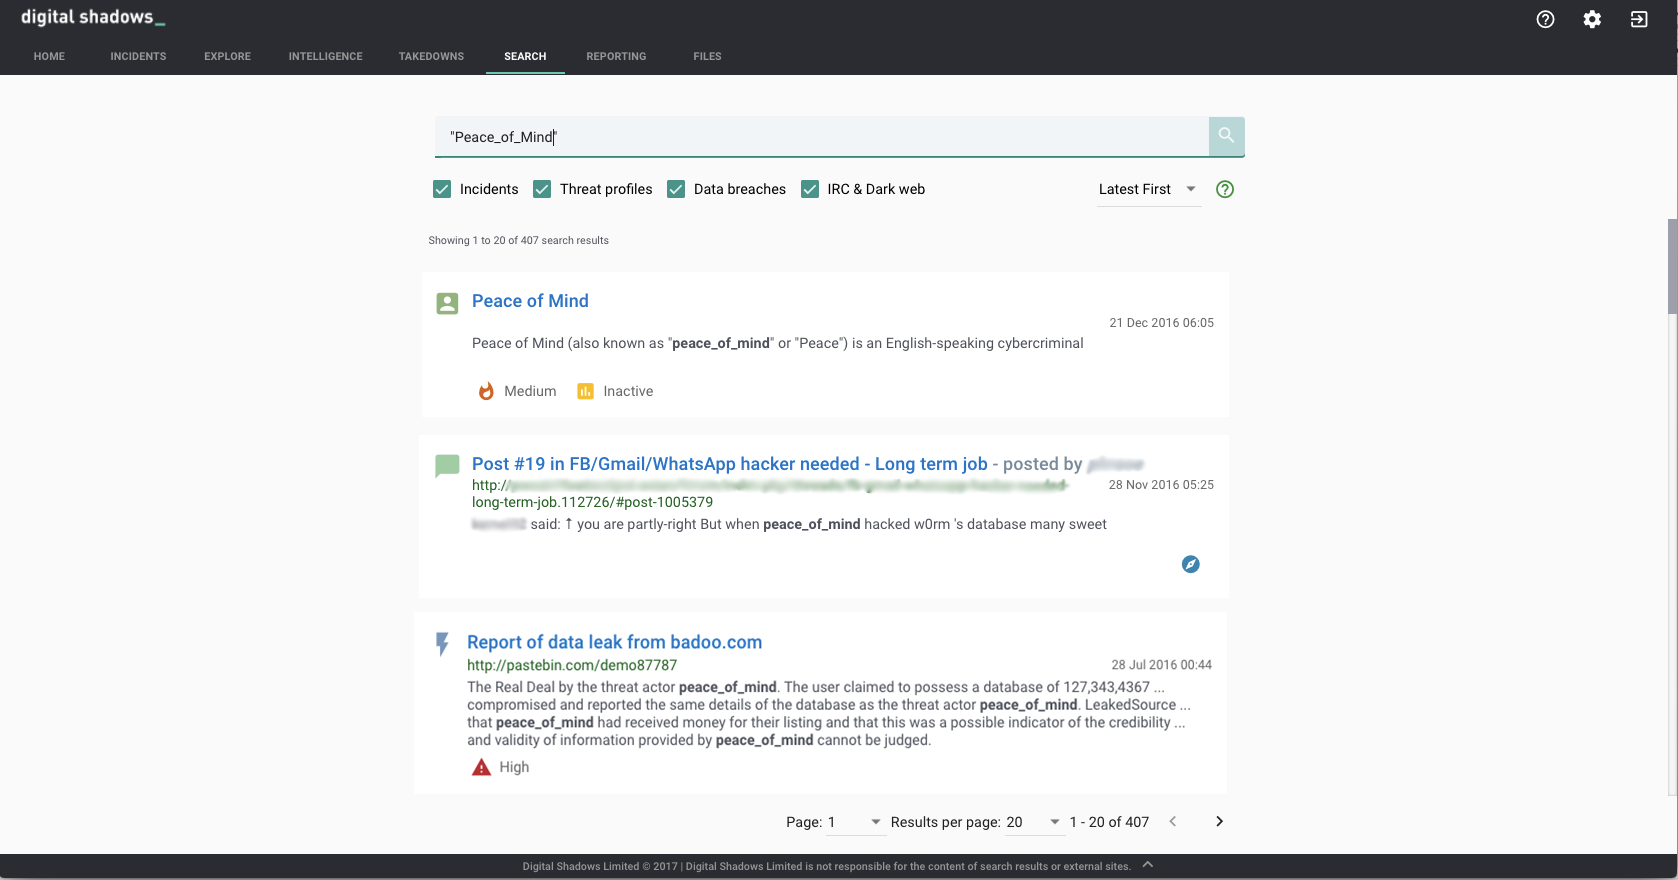Click the digital shadows logo
1678x880 pixels.
[93, 17]
